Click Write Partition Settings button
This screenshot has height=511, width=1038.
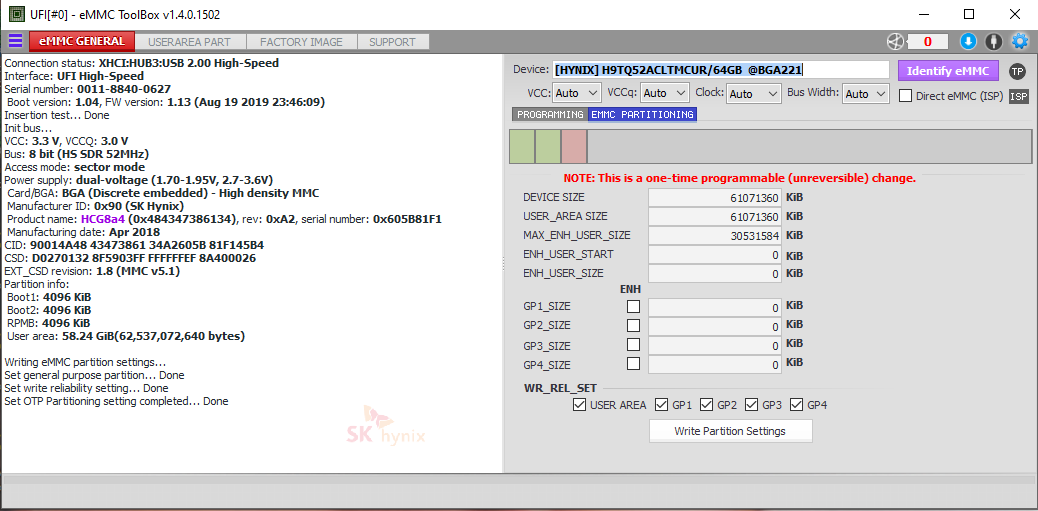tap(730, 431)
